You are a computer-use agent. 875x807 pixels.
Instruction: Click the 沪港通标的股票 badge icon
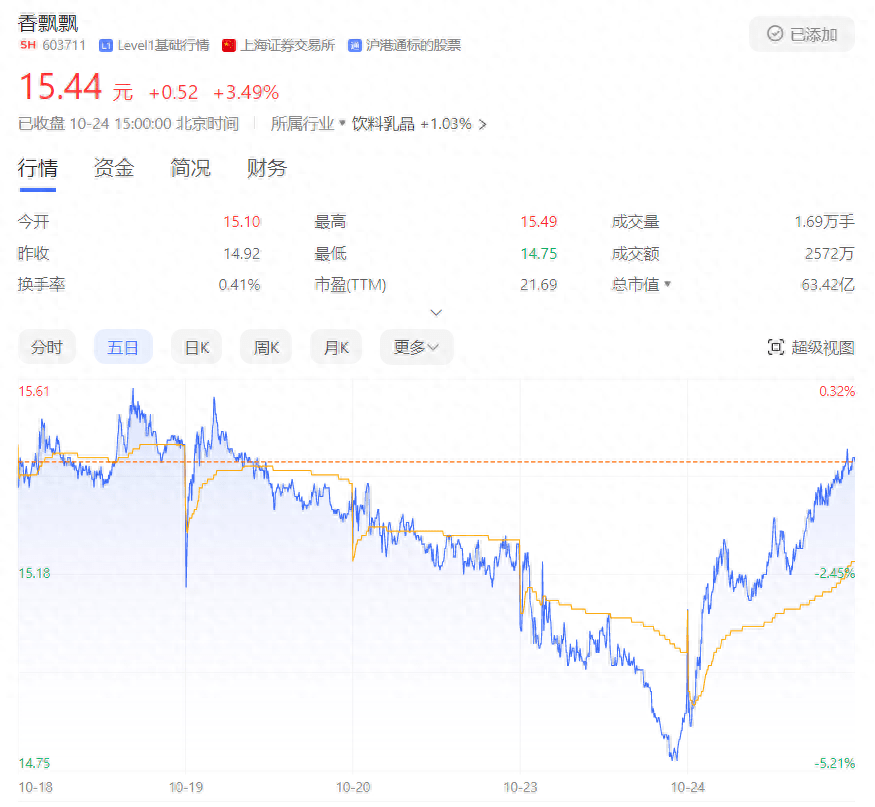coord(355,45)
